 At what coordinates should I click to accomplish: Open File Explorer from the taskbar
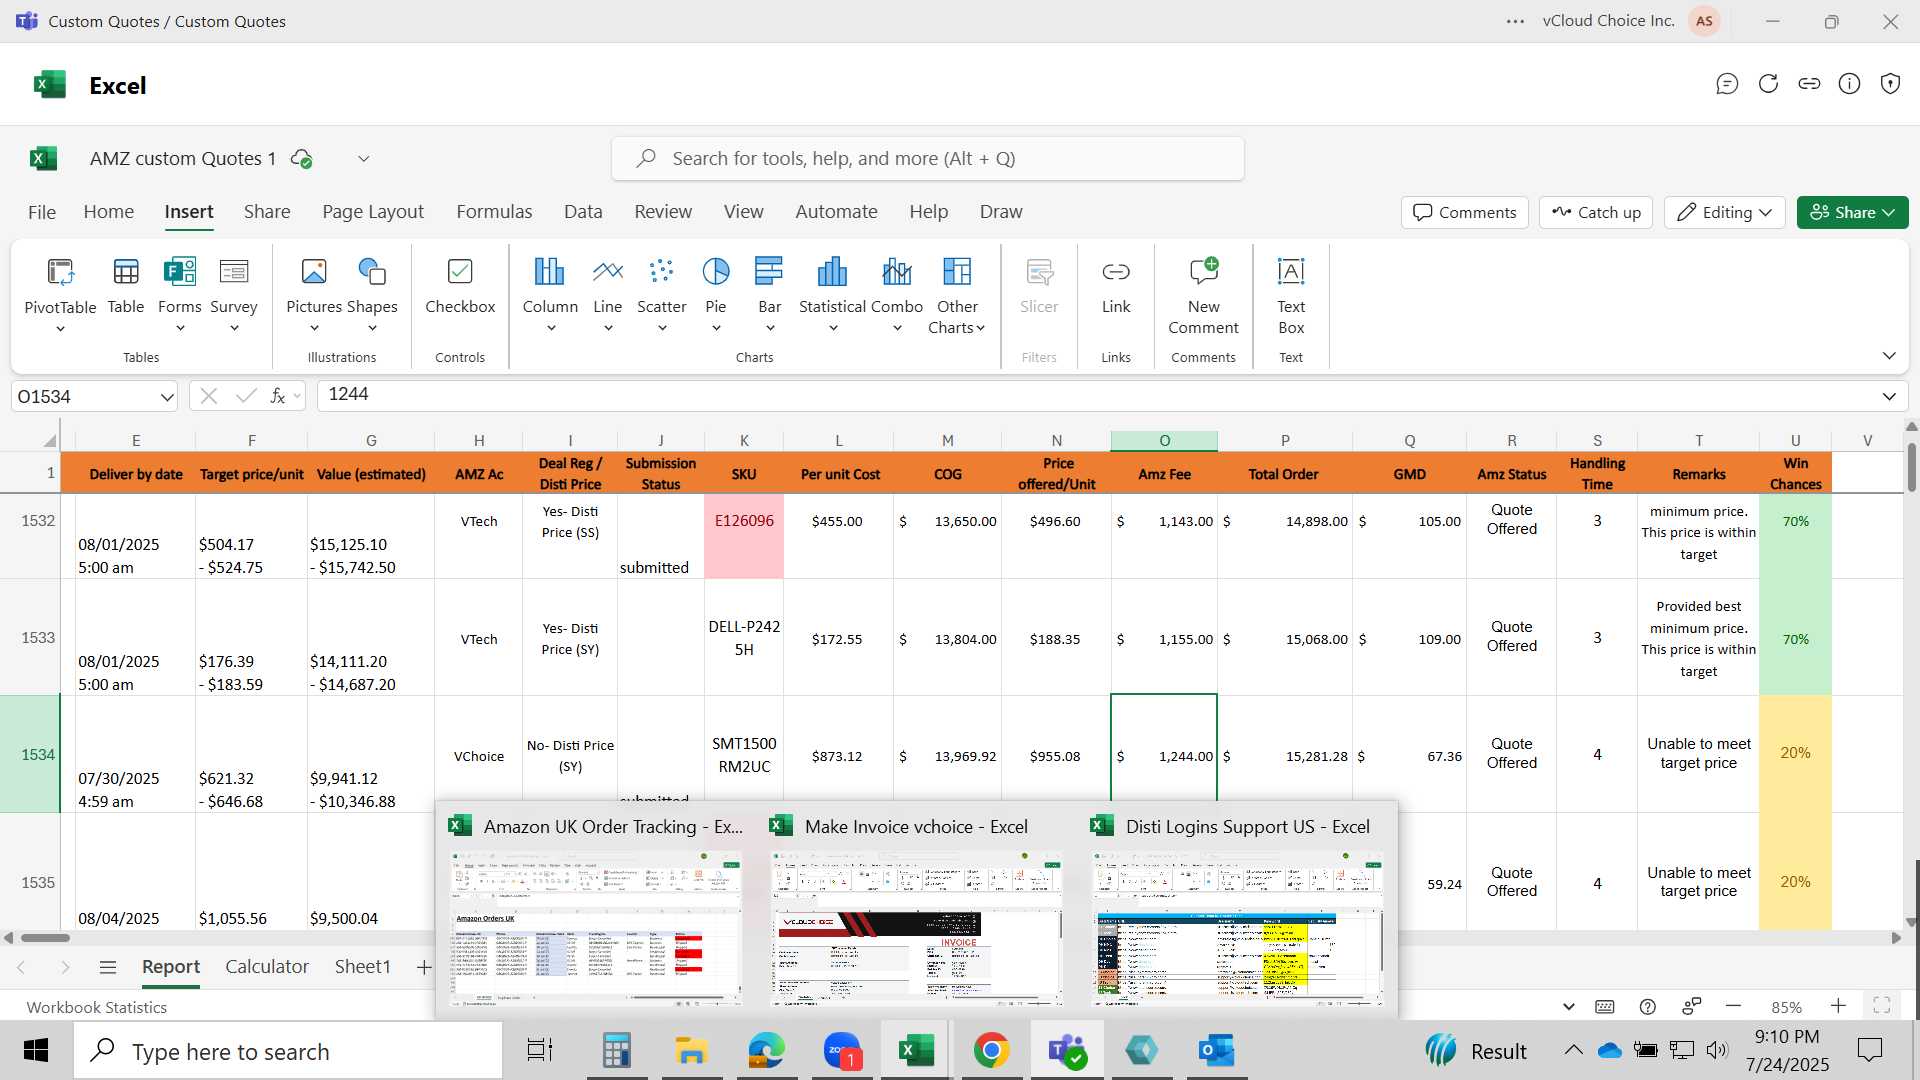click(691, 1051)
